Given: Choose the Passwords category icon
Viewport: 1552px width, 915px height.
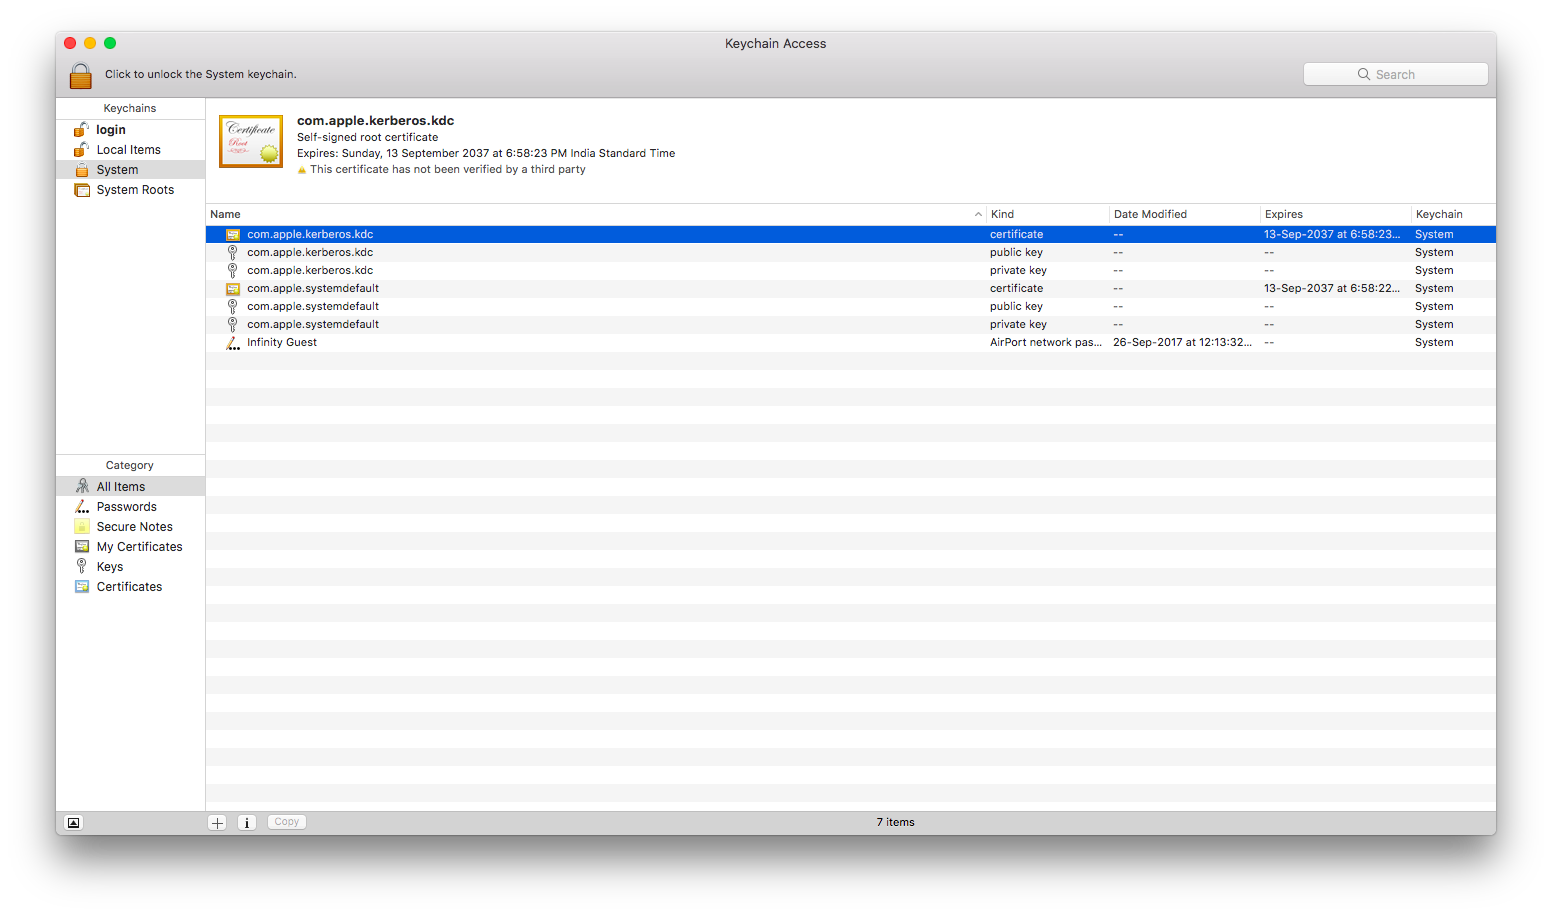Looking at the screenshot, I should tap(82, 507).
